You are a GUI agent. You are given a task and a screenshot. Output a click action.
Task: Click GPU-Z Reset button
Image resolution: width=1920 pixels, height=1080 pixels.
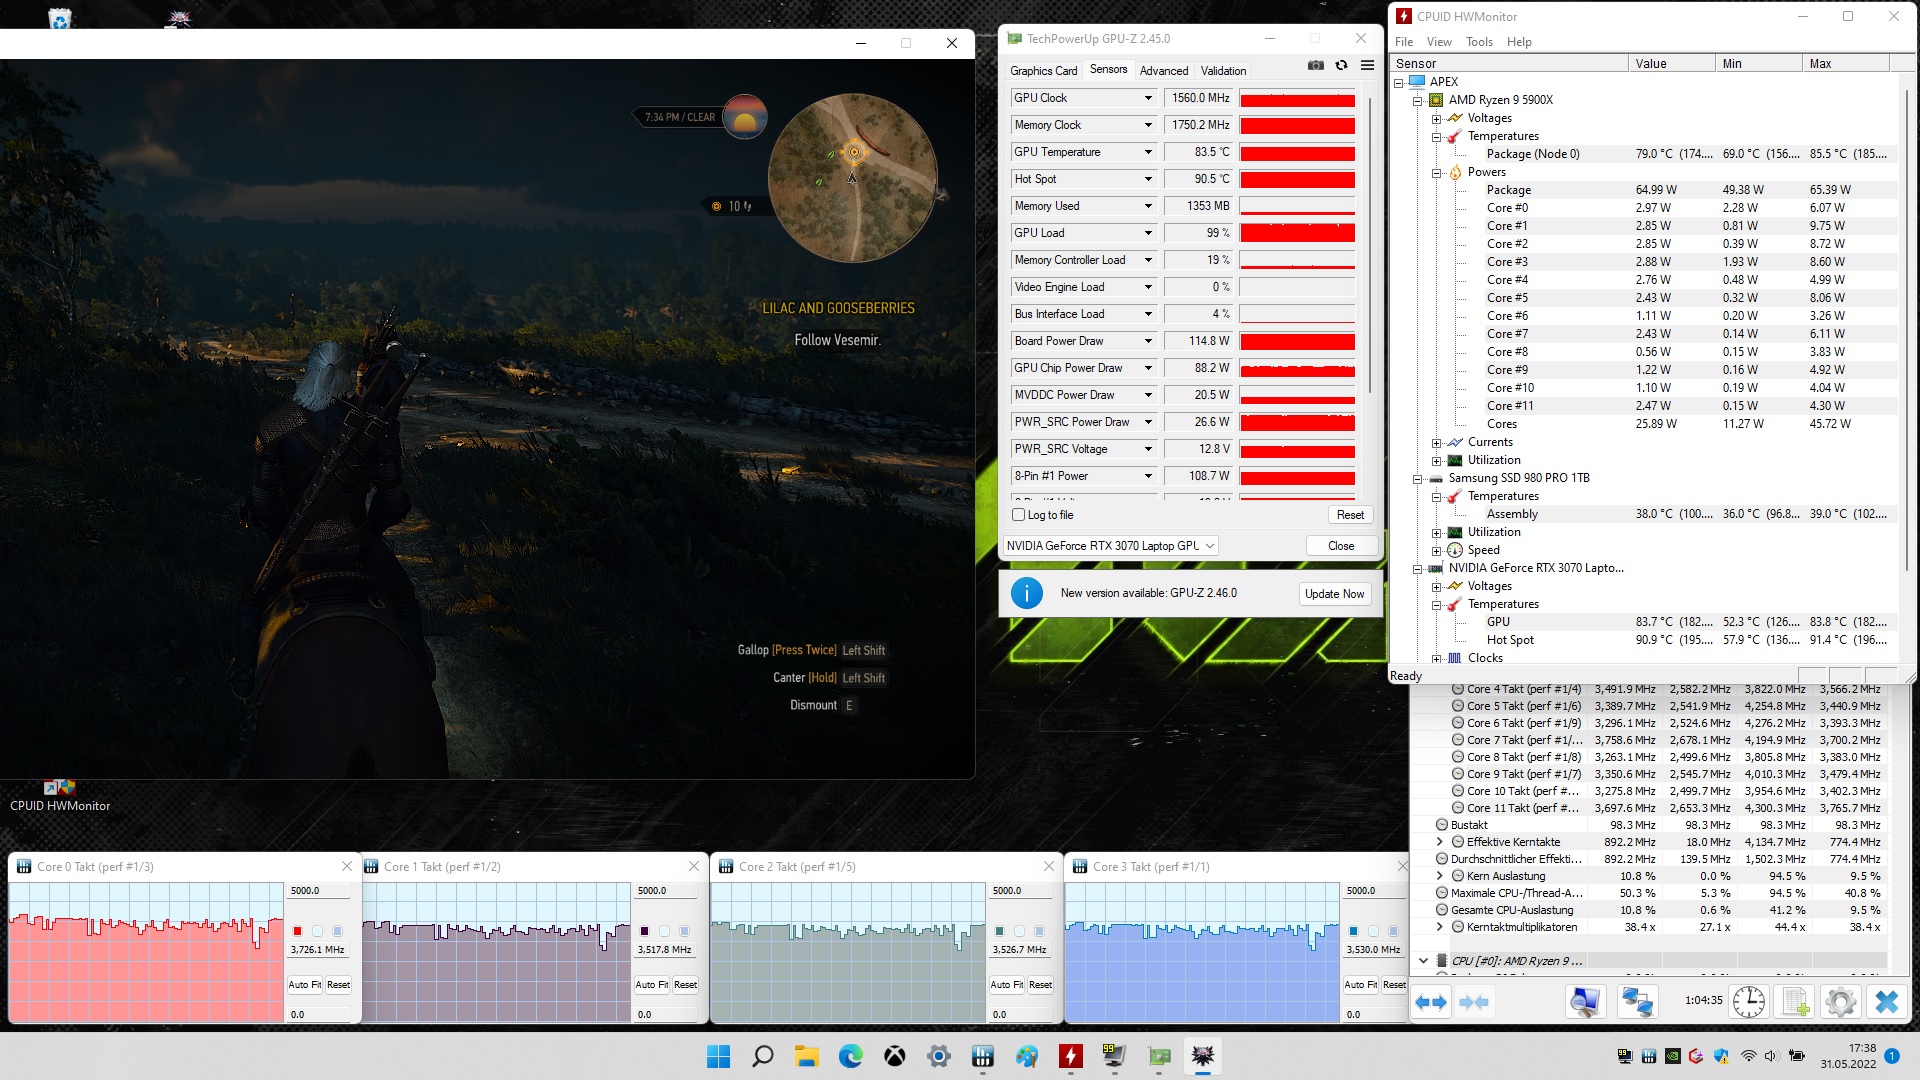pos(1350,515)
